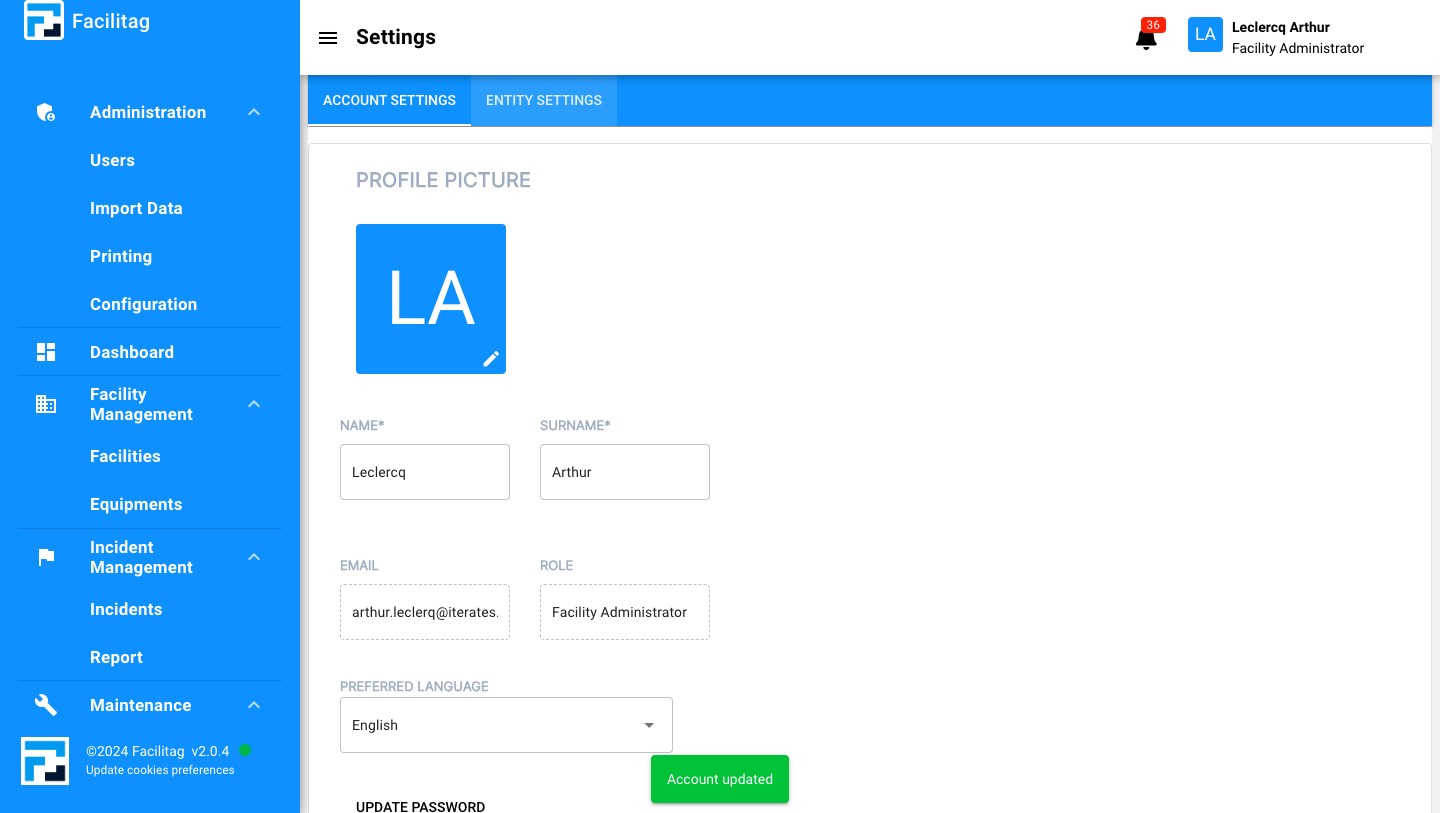Collapse the Administration section chevron
The width and height of the screenshot is (1440, 813).
[254, 113]
